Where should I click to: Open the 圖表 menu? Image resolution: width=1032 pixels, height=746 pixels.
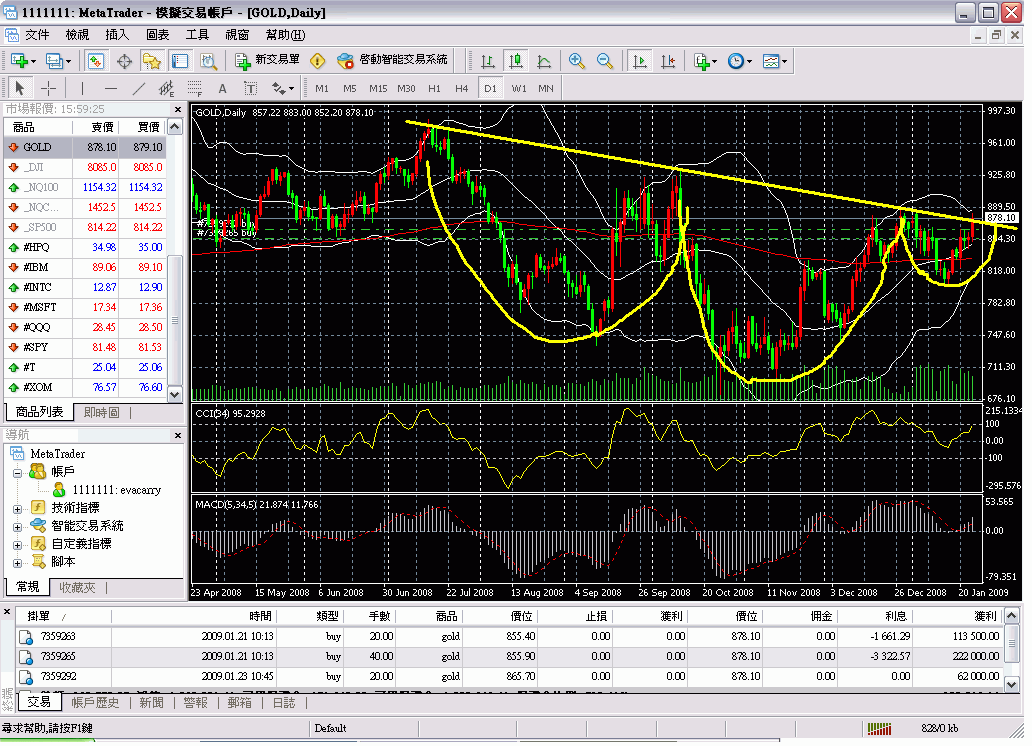click(x=157, y=35)
